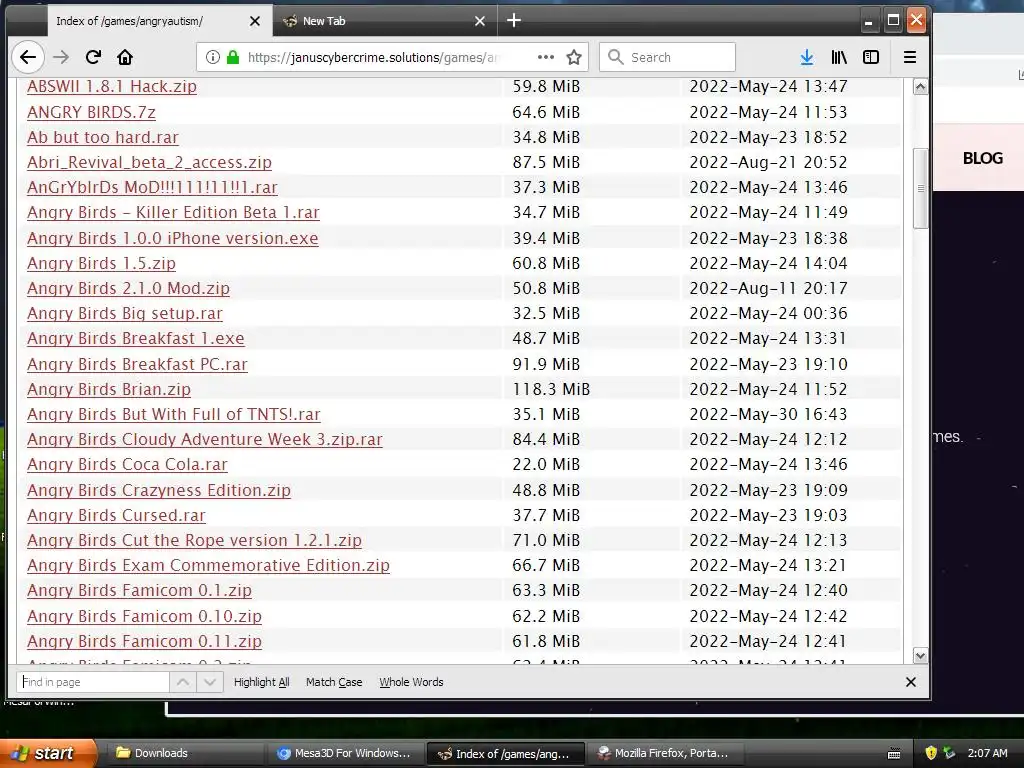This screenshot has width=1024, height=768.
Task: Toggle Whole Words option
Action: 411,682
